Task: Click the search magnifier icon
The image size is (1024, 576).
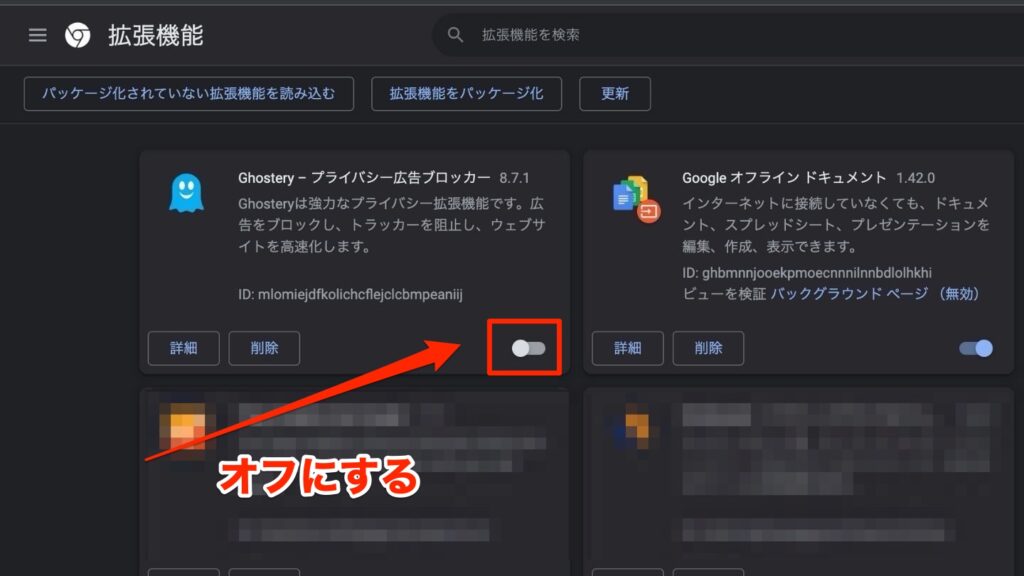Action: (x=455, y=35)
